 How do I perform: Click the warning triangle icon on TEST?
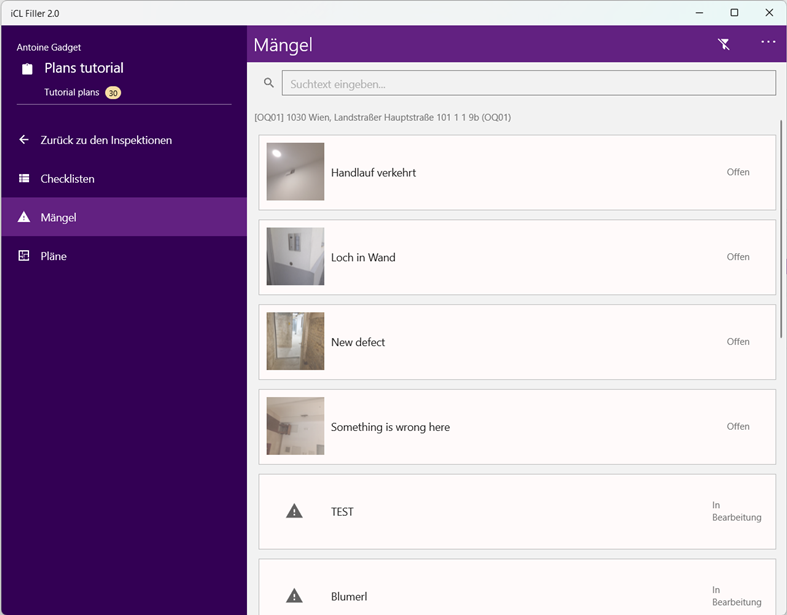294,511
